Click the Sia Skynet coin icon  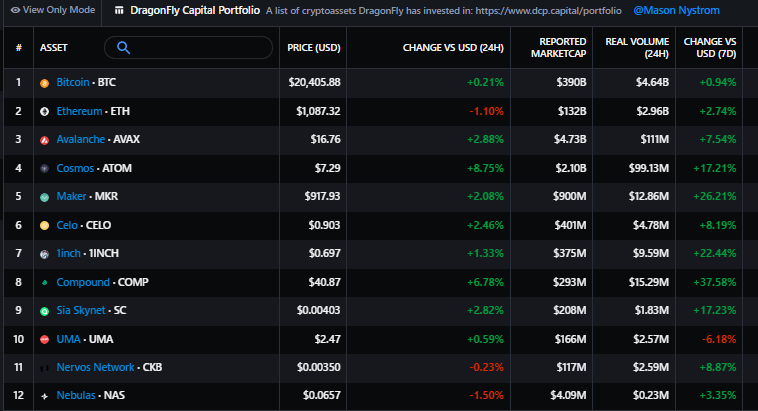coord(44,311)
